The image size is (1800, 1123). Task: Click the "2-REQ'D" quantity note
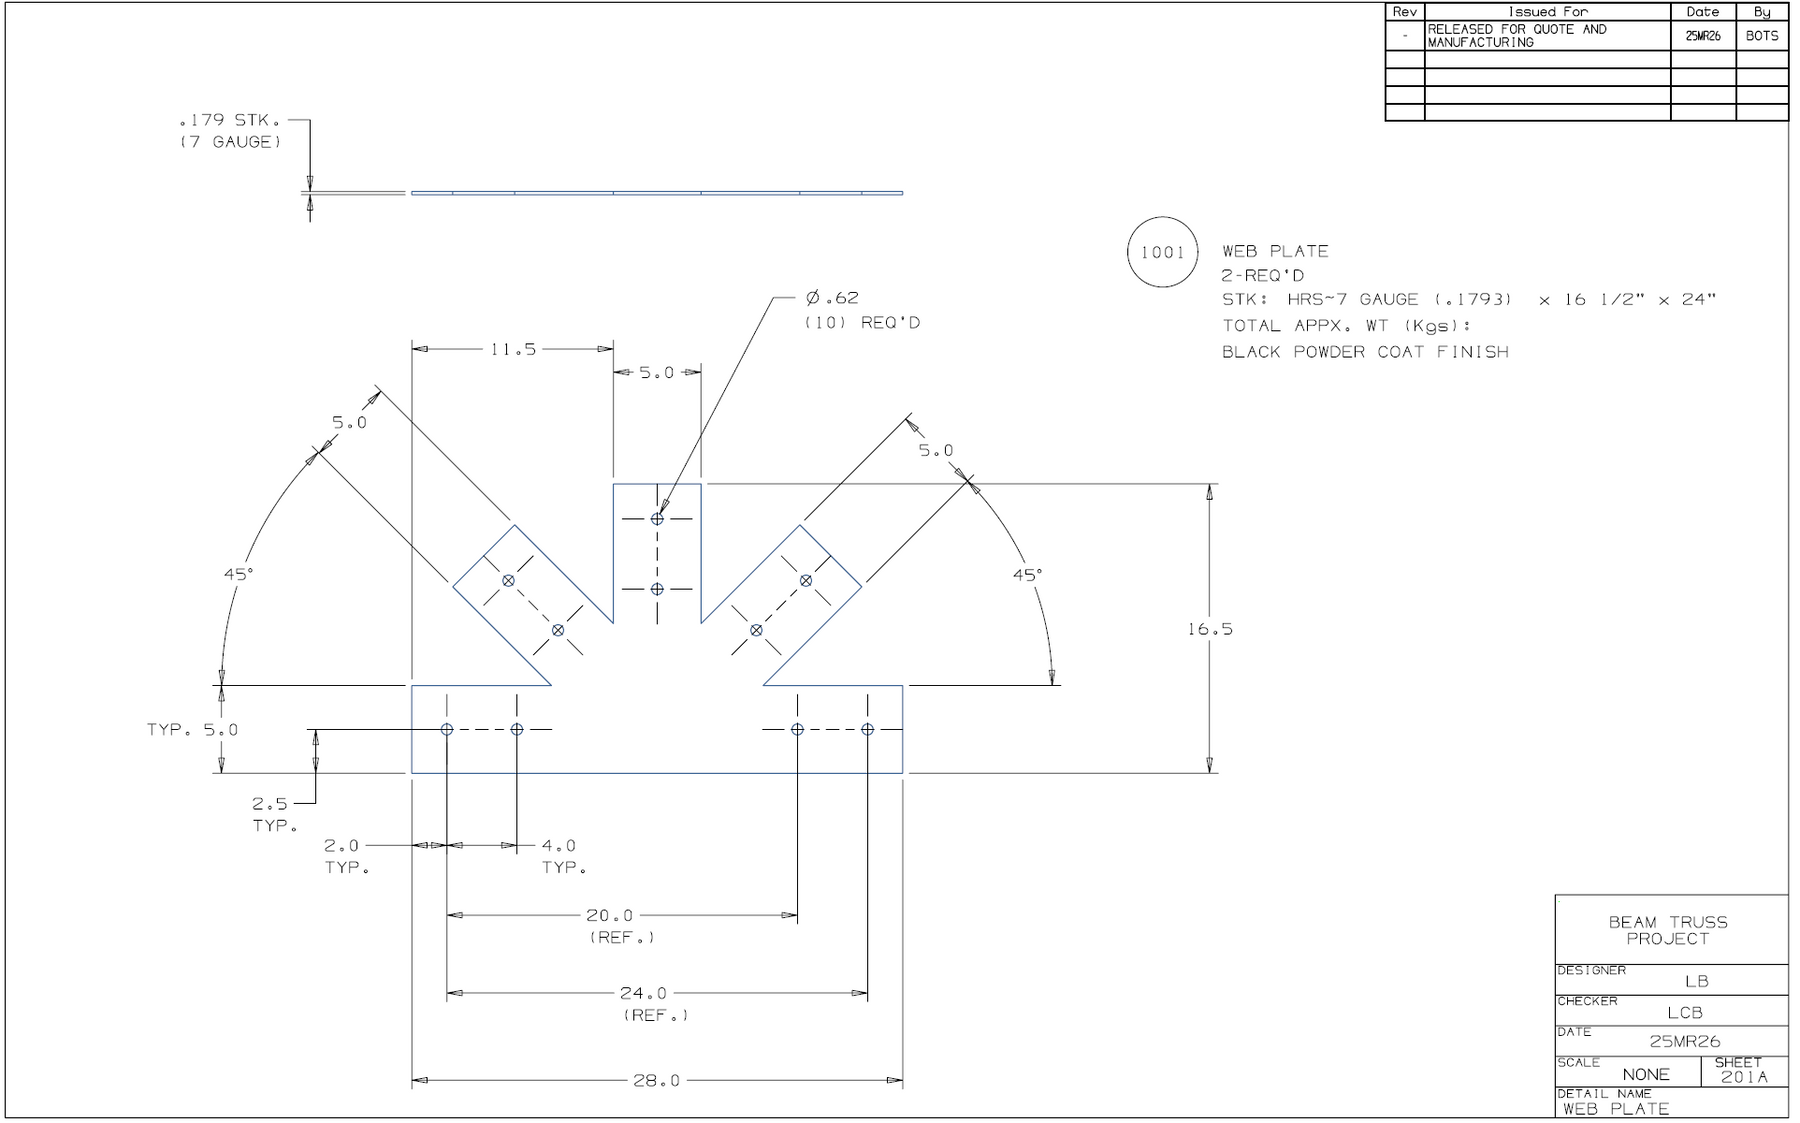click(x=1262, y=275)
